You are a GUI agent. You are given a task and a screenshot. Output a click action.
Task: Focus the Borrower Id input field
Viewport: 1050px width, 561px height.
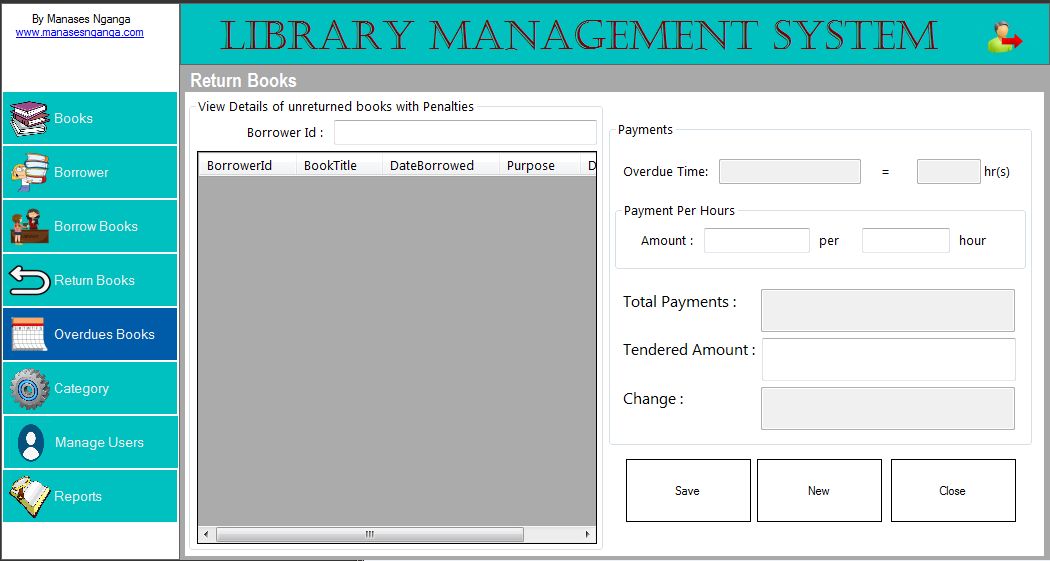(465, 133)
